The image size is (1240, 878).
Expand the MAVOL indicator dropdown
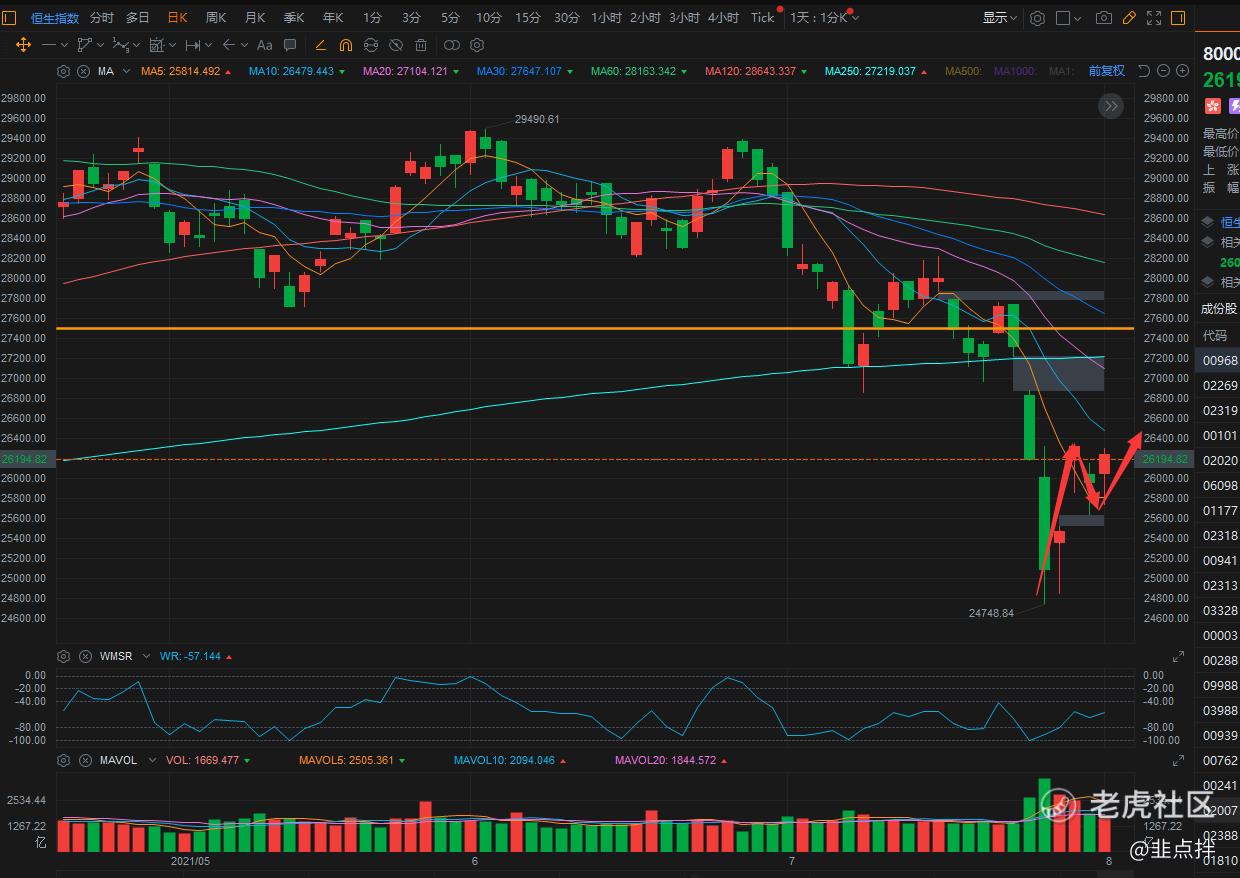tap(150, 760)
